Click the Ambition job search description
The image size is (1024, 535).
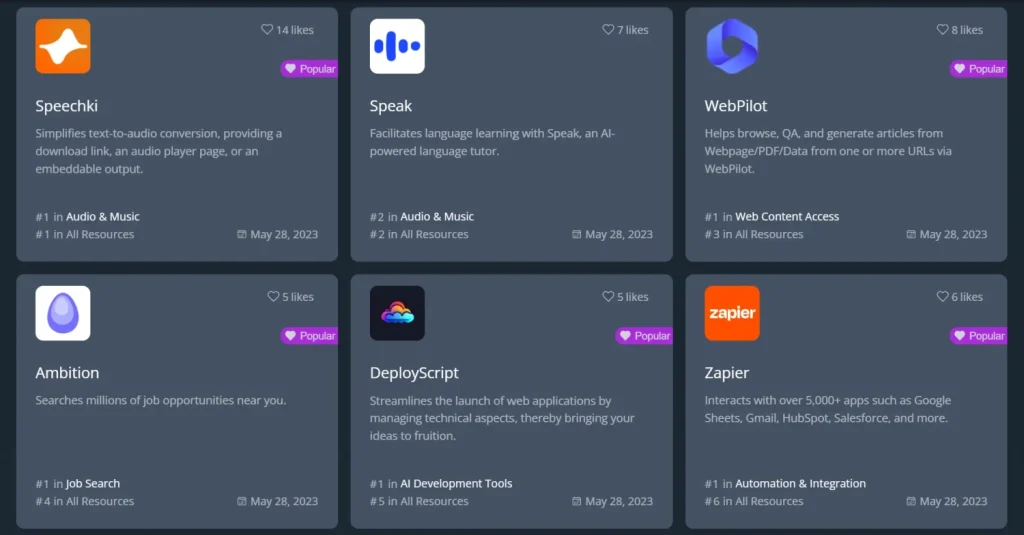[161, 400]
